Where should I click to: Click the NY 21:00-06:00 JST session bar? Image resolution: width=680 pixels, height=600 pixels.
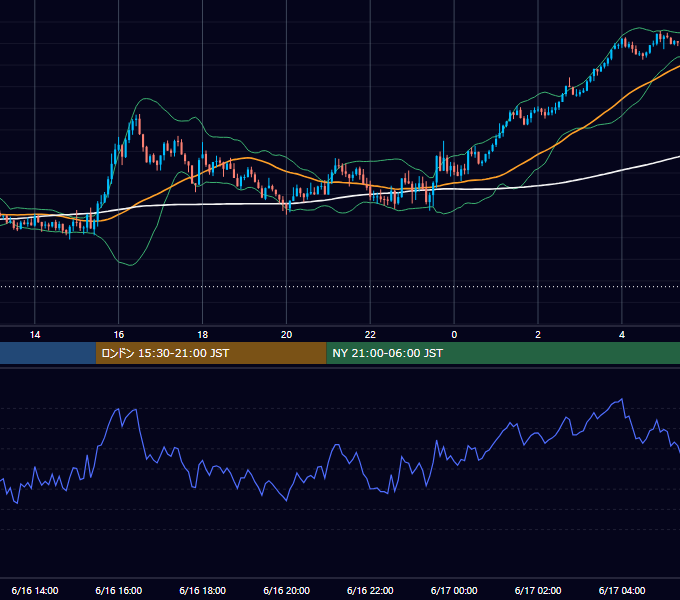pos(503,353)
